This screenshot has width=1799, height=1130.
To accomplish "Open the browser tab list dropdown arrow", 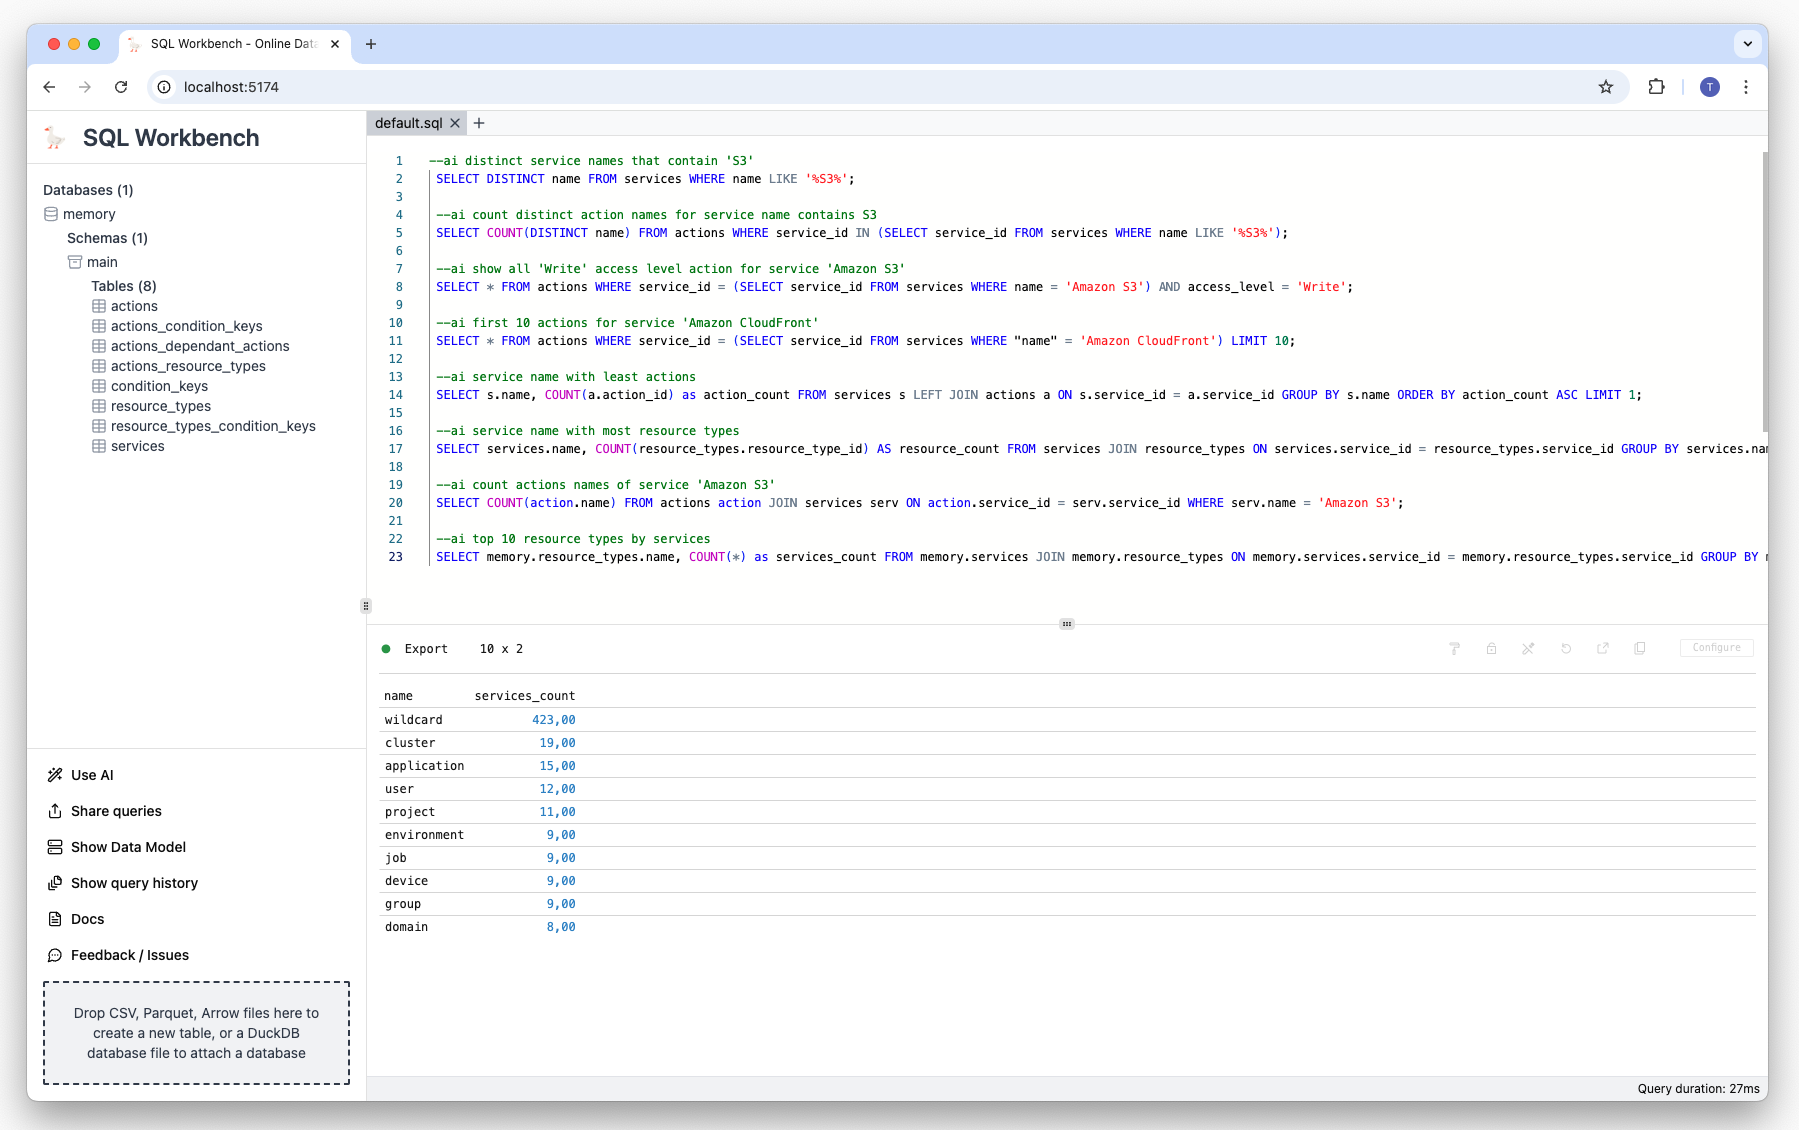I will click(x=1747, y=44).
